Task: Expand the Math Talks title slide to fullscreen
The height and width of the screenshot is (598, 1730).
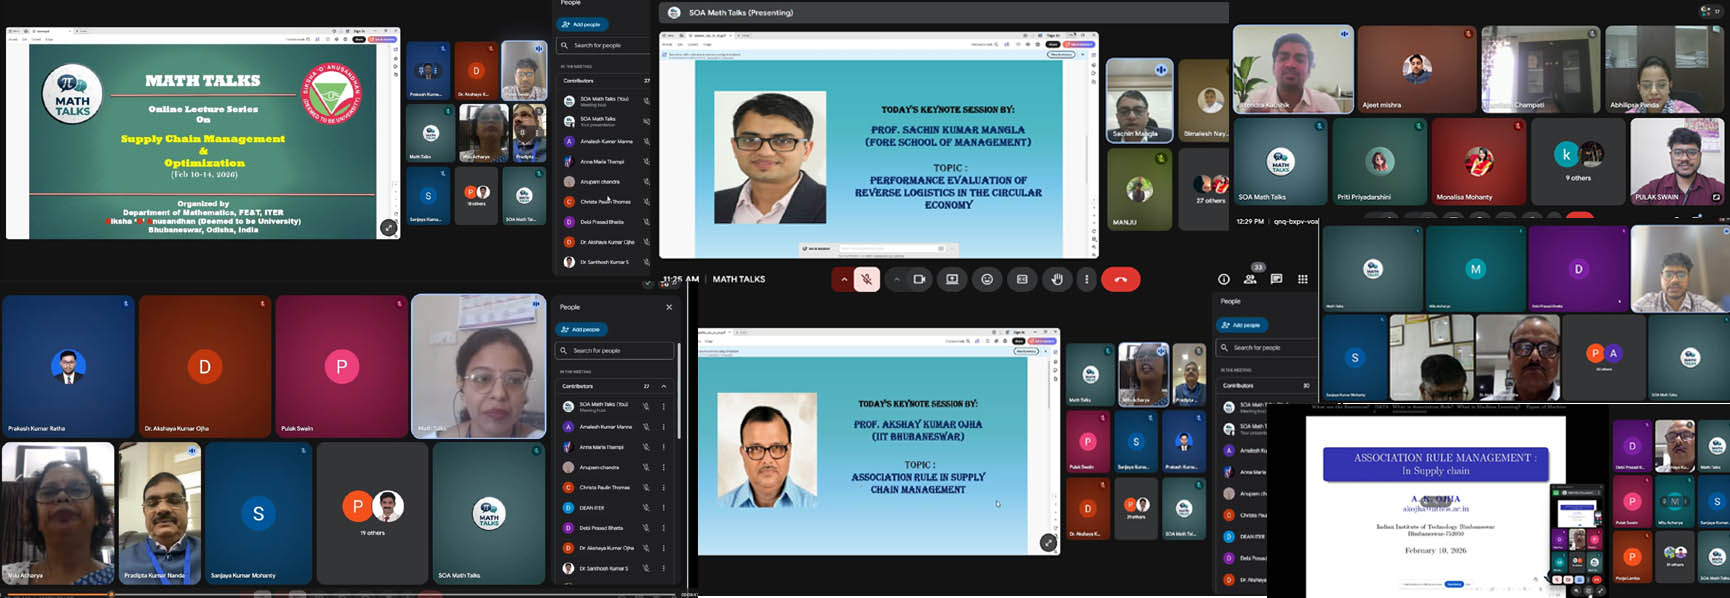Action: tap(389, 228)
